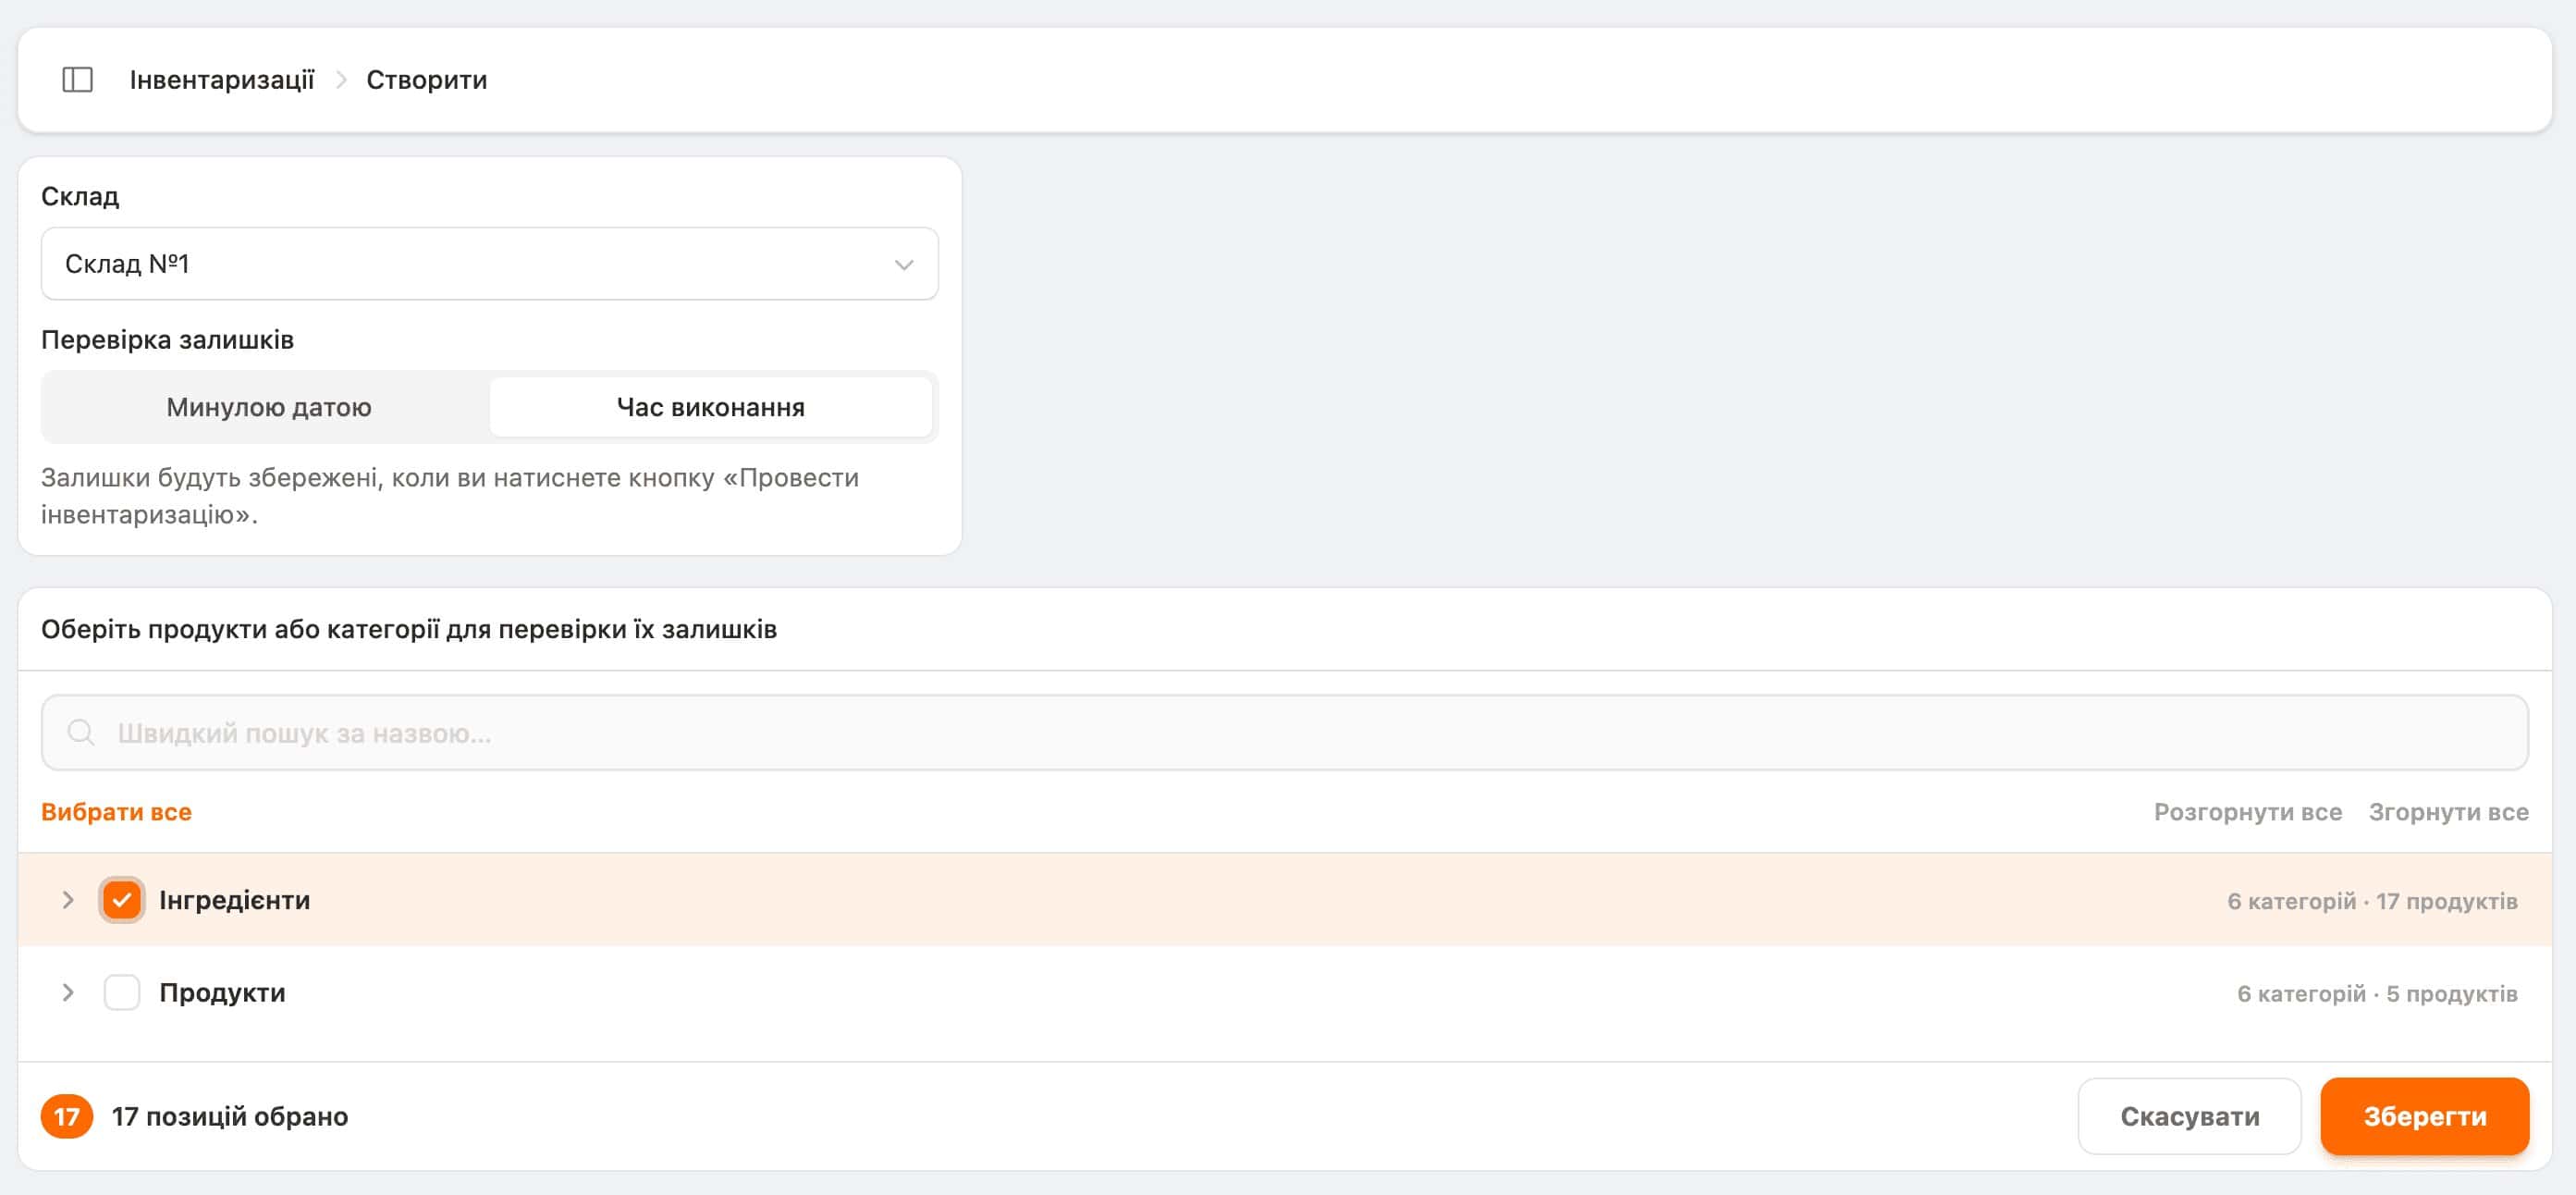
Task: Click the breadcrumb separator chevron
Action: pos(341,80)
